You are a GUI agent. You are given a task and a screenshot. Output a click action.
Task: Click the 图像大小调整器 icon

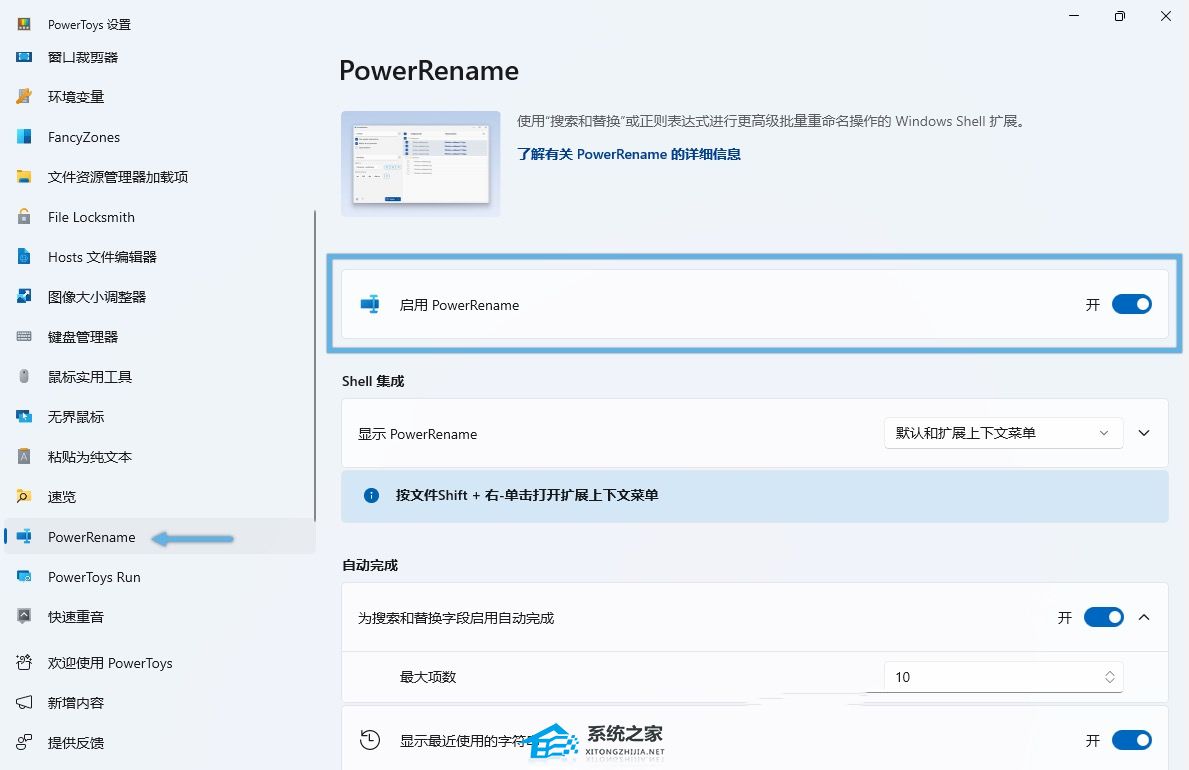[24, 296]
